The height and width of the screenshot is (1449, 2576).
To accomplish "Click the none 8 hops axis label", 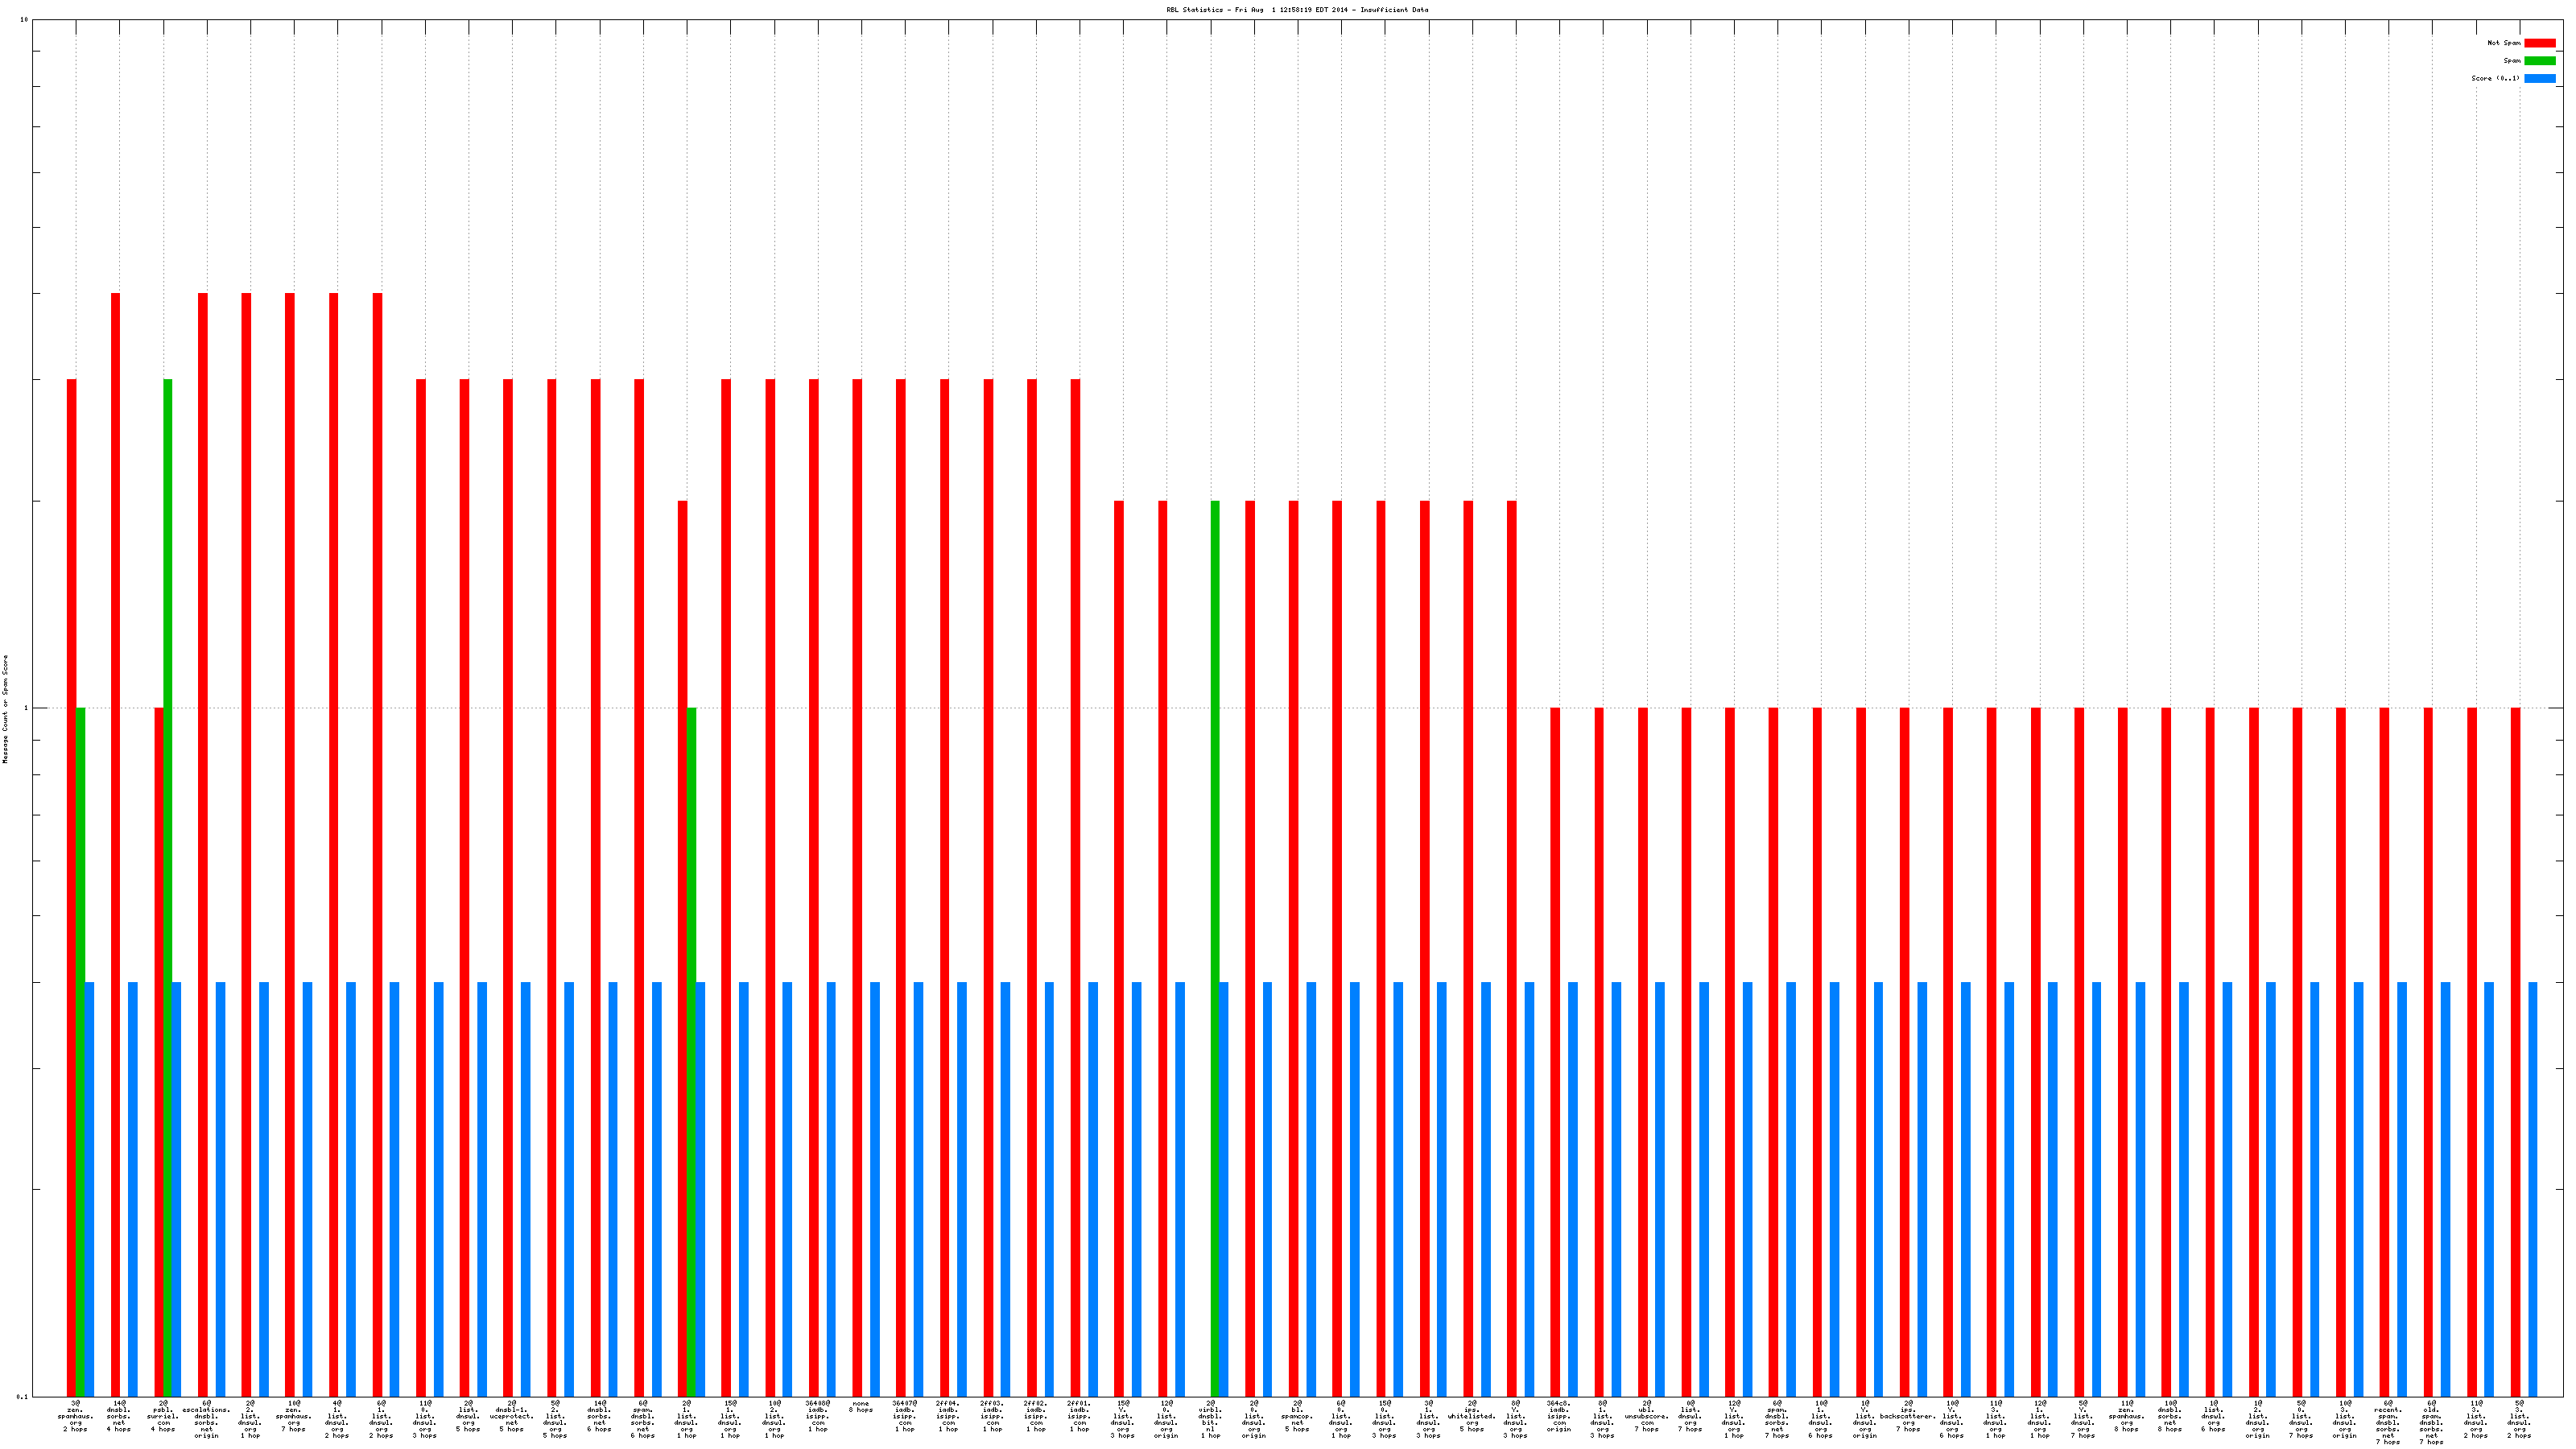I will coord(861,1406).
